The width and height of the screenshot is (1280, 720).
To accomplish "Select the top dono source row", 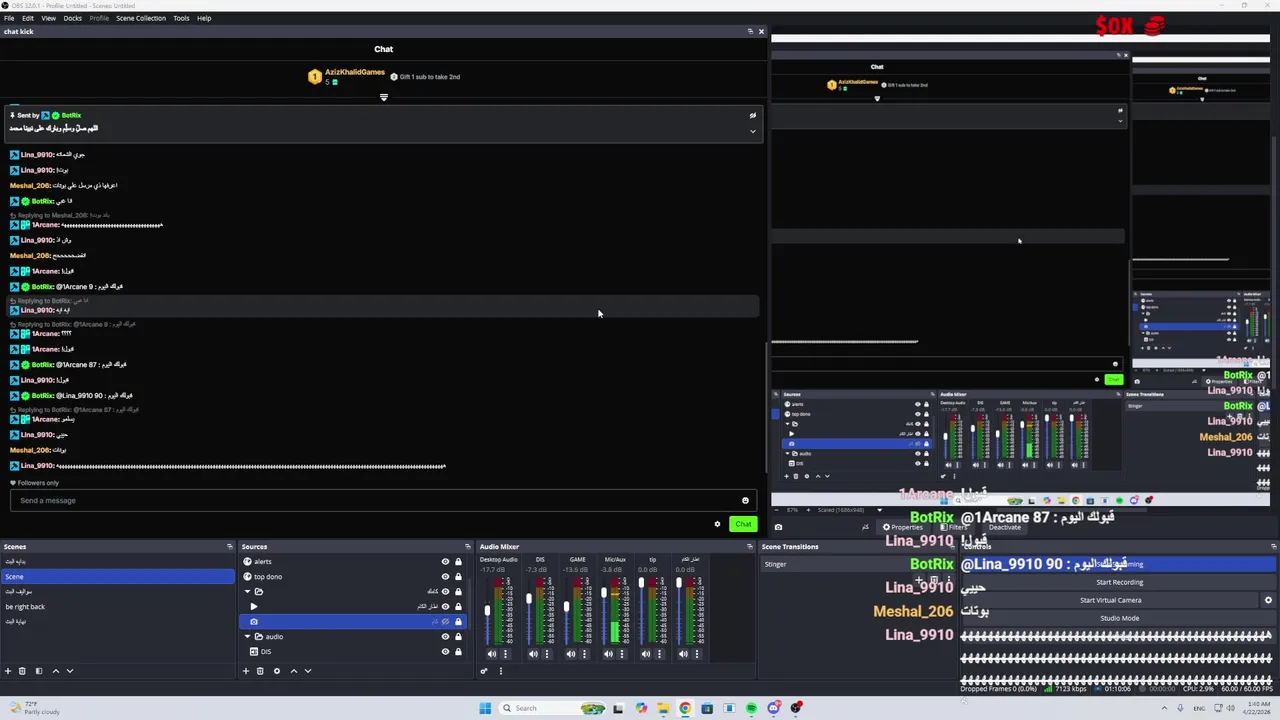I will 354,577.
